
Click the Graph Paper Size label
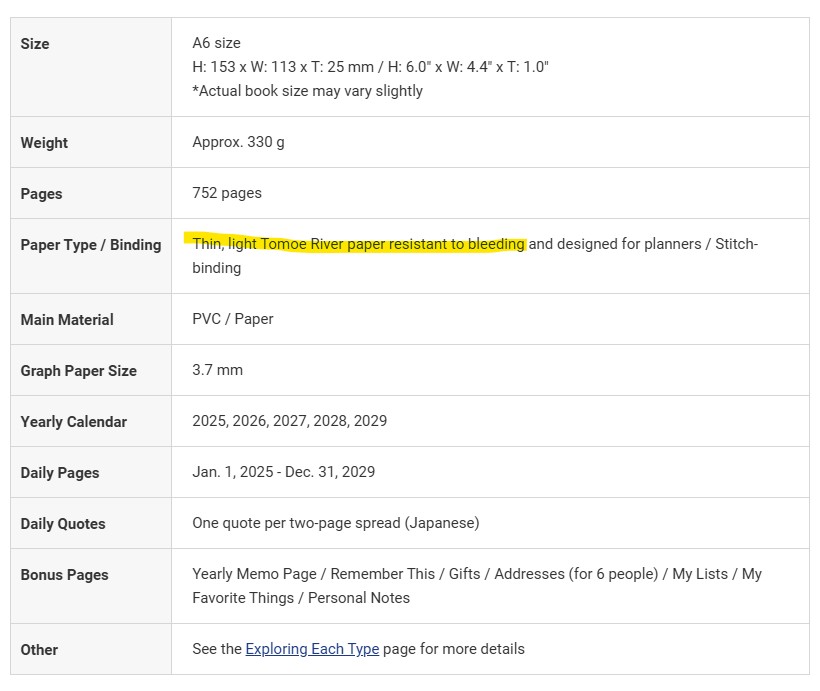click(x=78, y=371)
